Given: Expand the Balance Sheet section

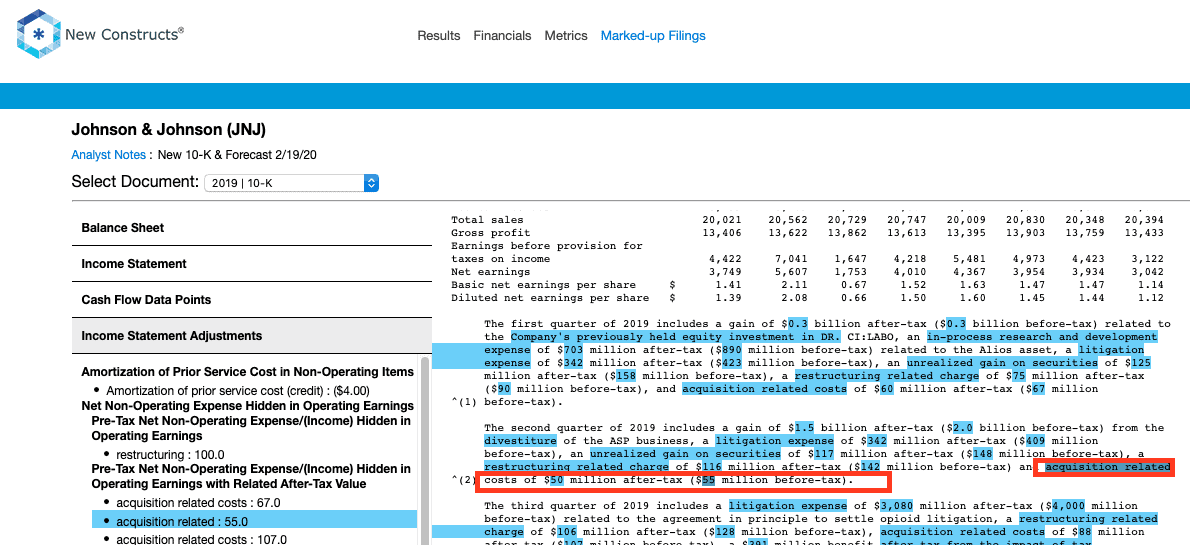Looking at the screenshot, I should point(251,228).
